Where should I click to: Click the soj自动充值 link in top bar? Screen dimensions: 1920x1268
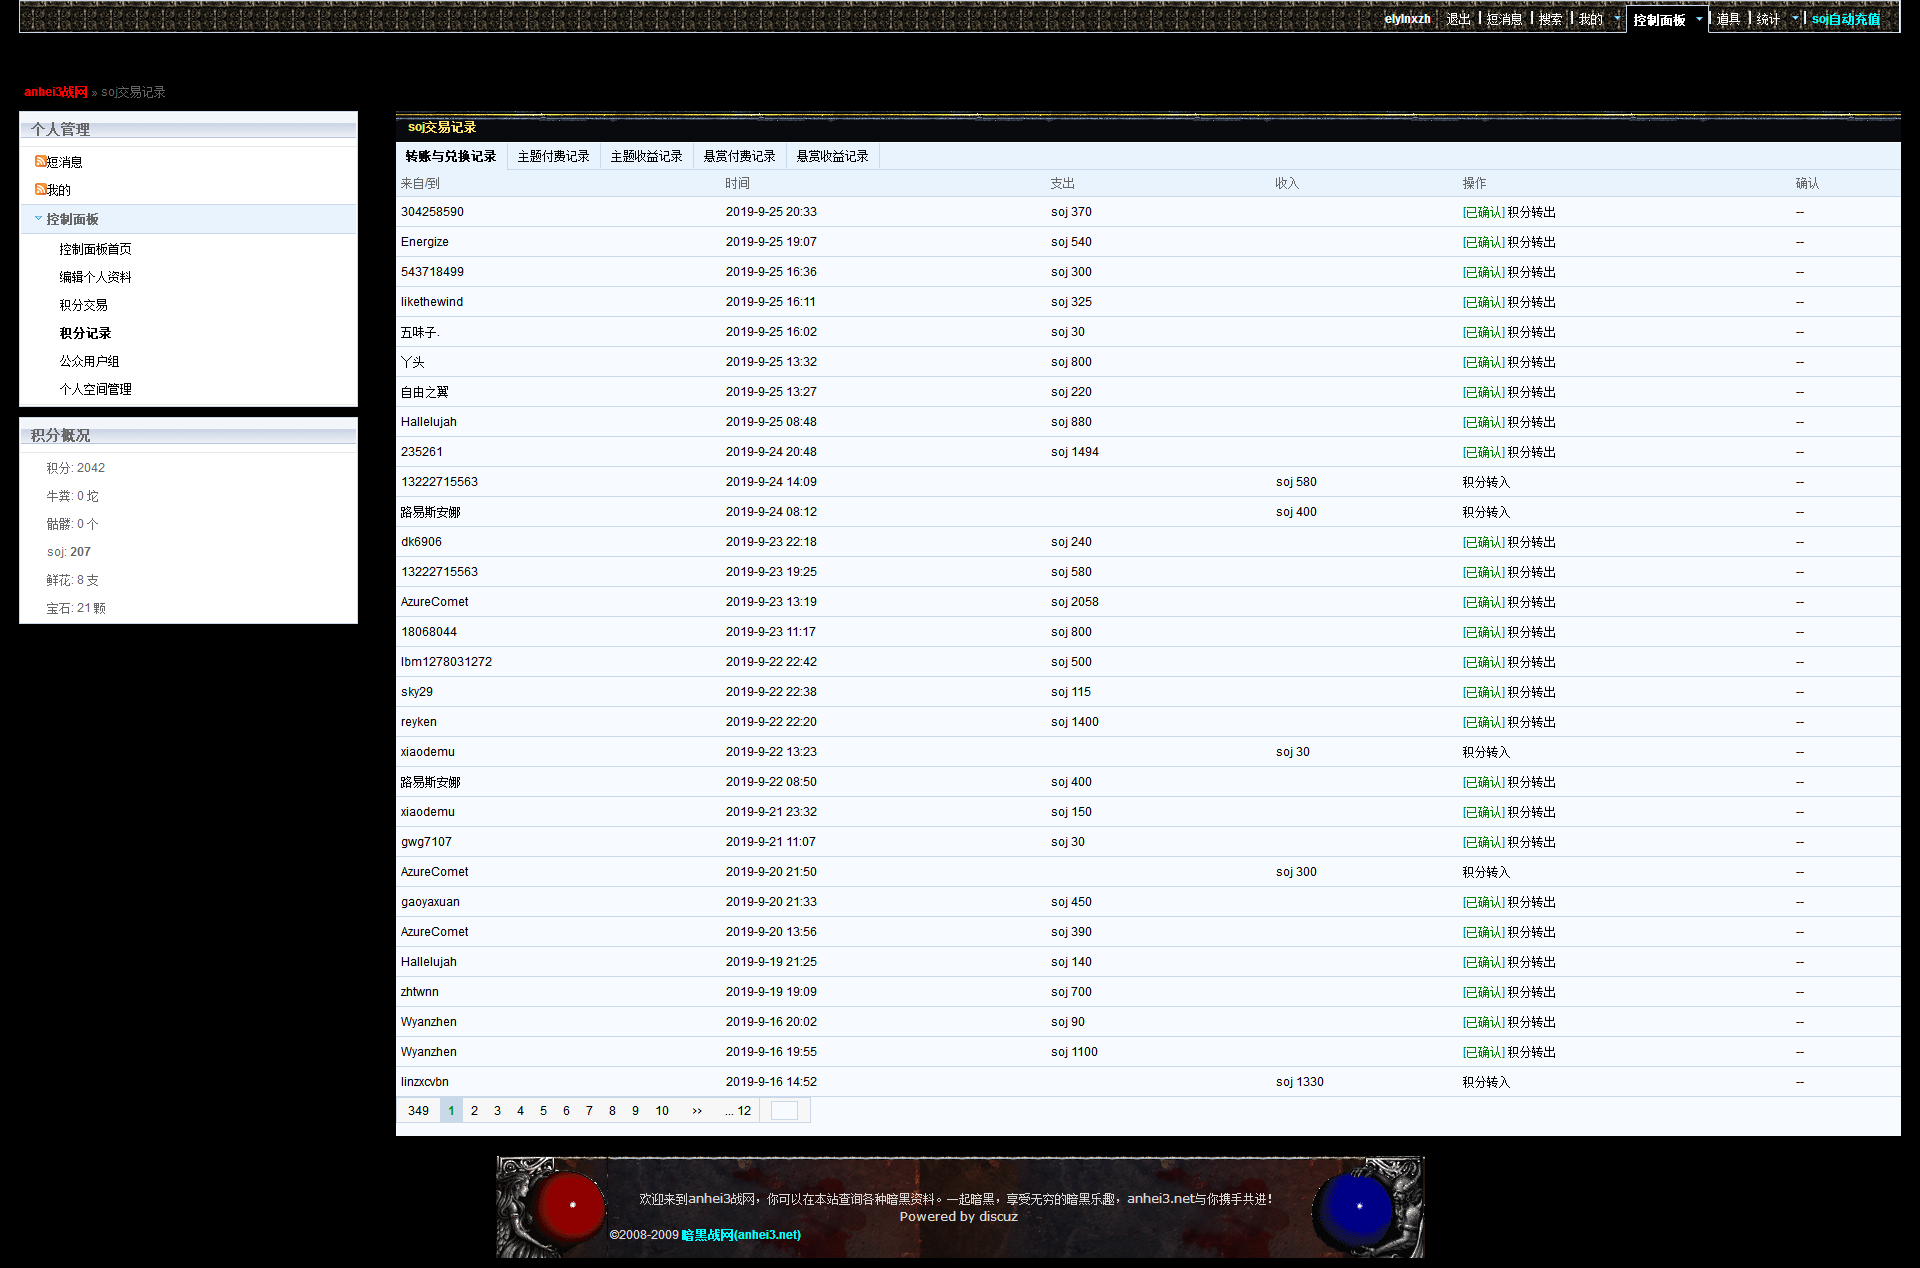pos(1845,19)
